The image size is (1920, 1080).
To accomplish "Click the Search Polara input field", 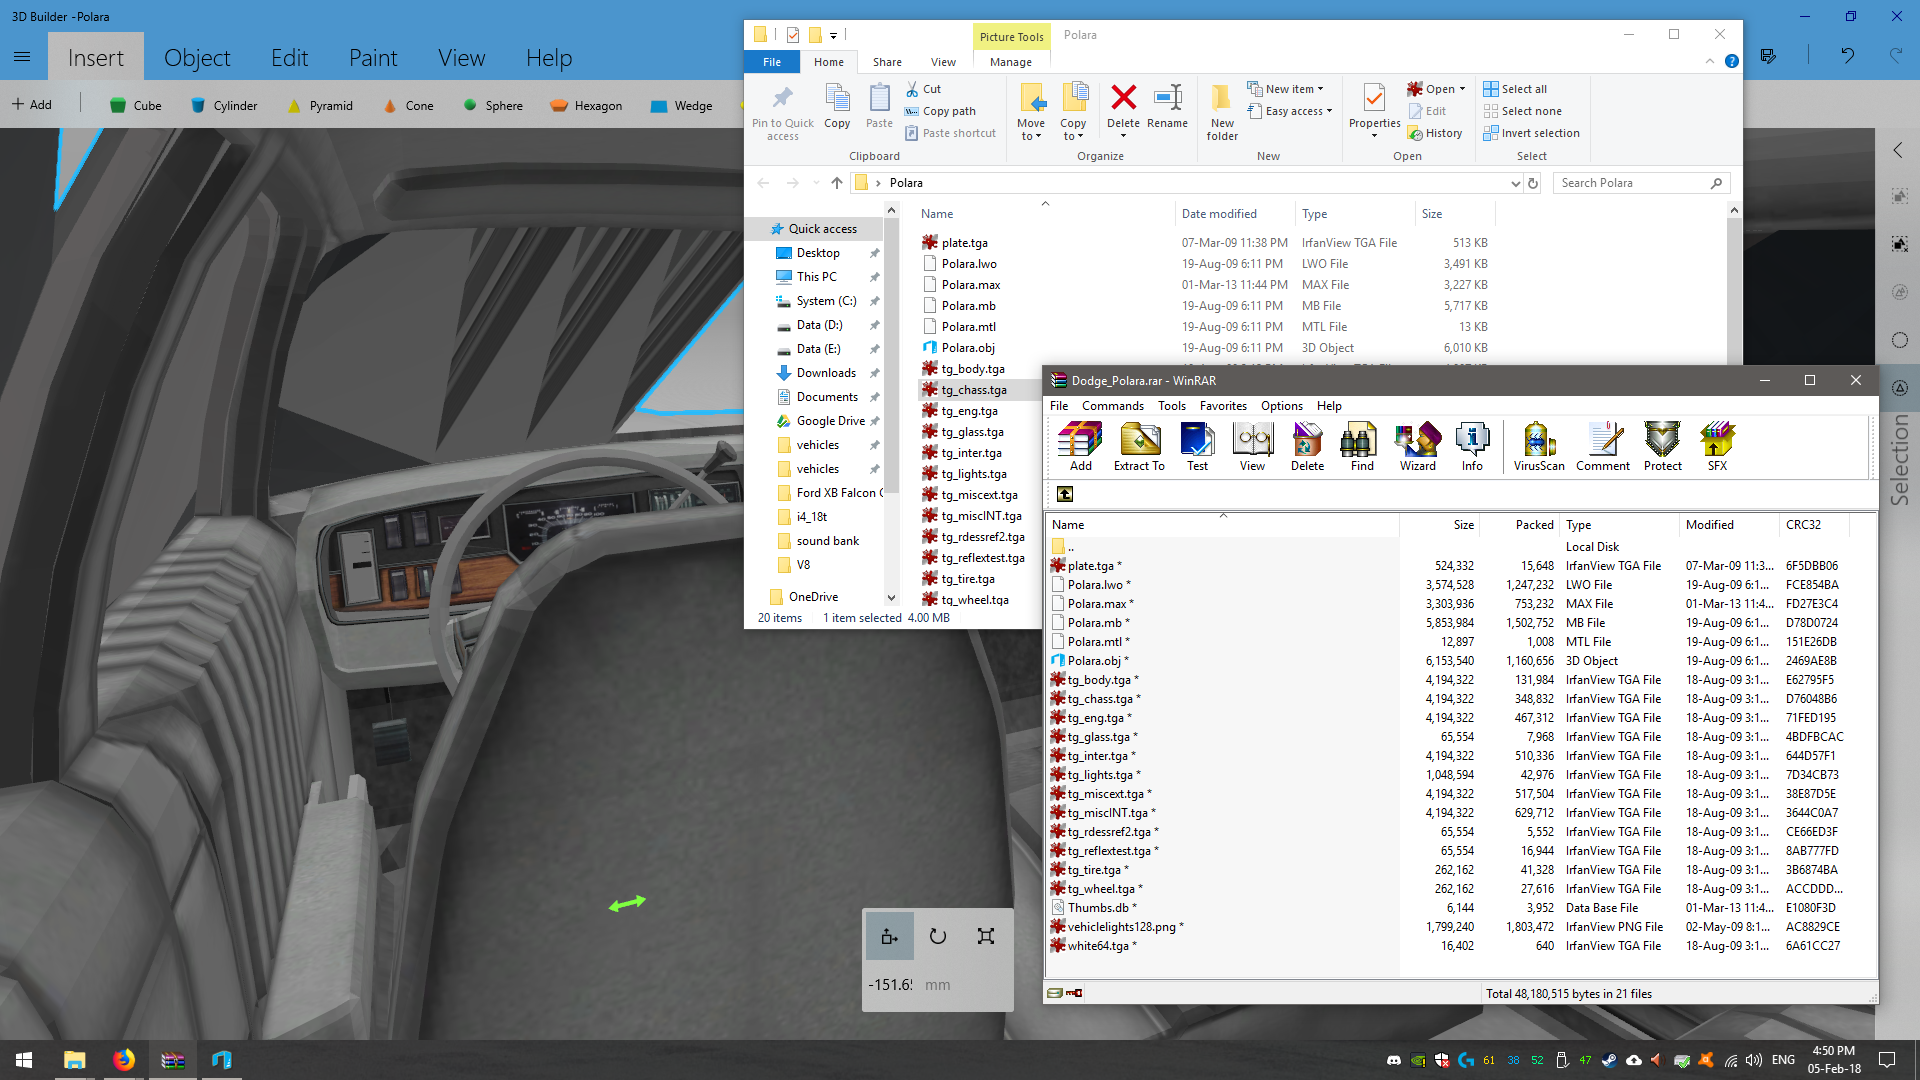I will [x=1630, y=183].
